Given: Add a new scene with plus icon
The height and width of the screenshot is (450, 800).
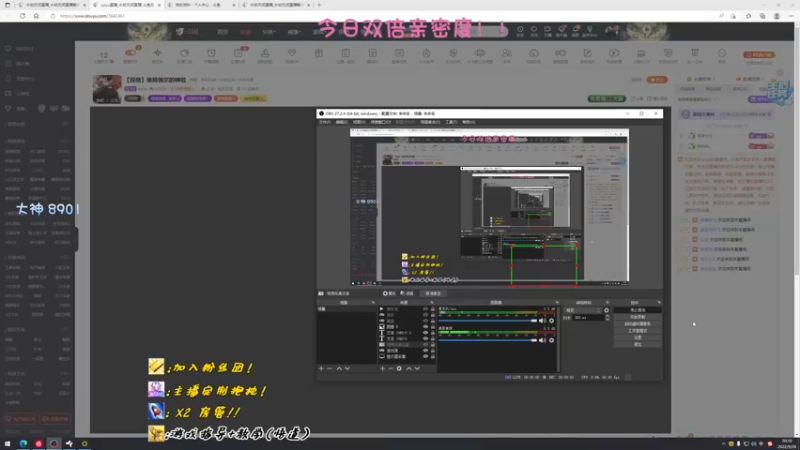Looking at the screenshot, I should pyautogui.click(x=321, y=368).
